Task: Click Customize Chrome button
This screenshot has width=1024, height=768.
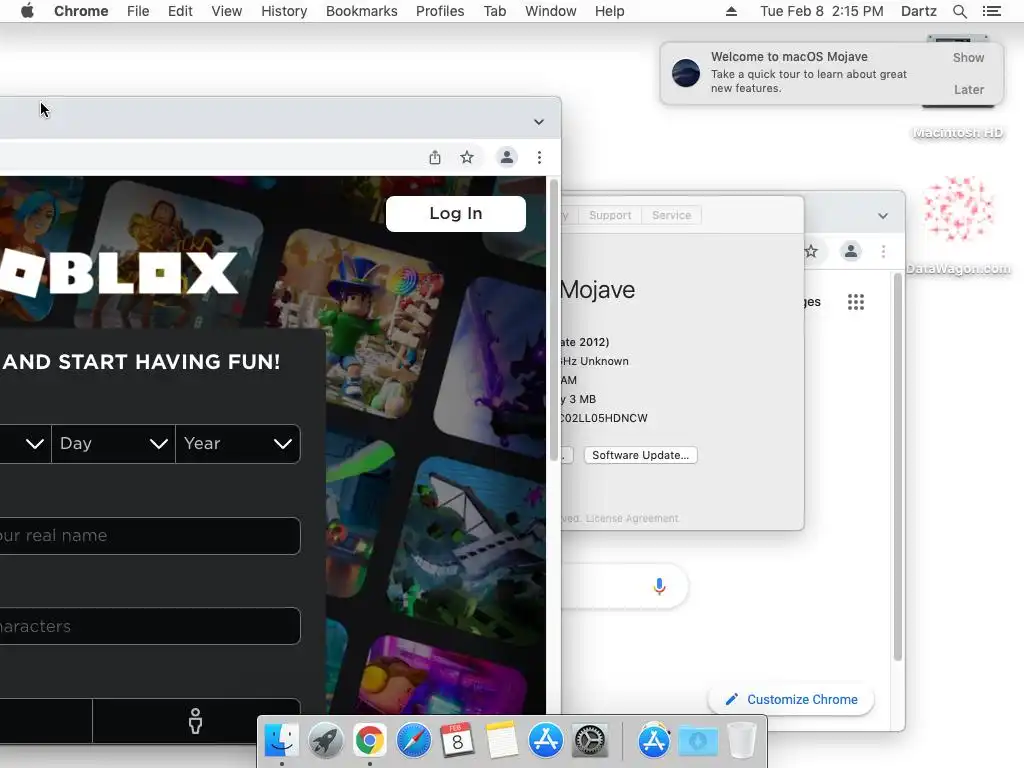Action: (x=791, y=699)
